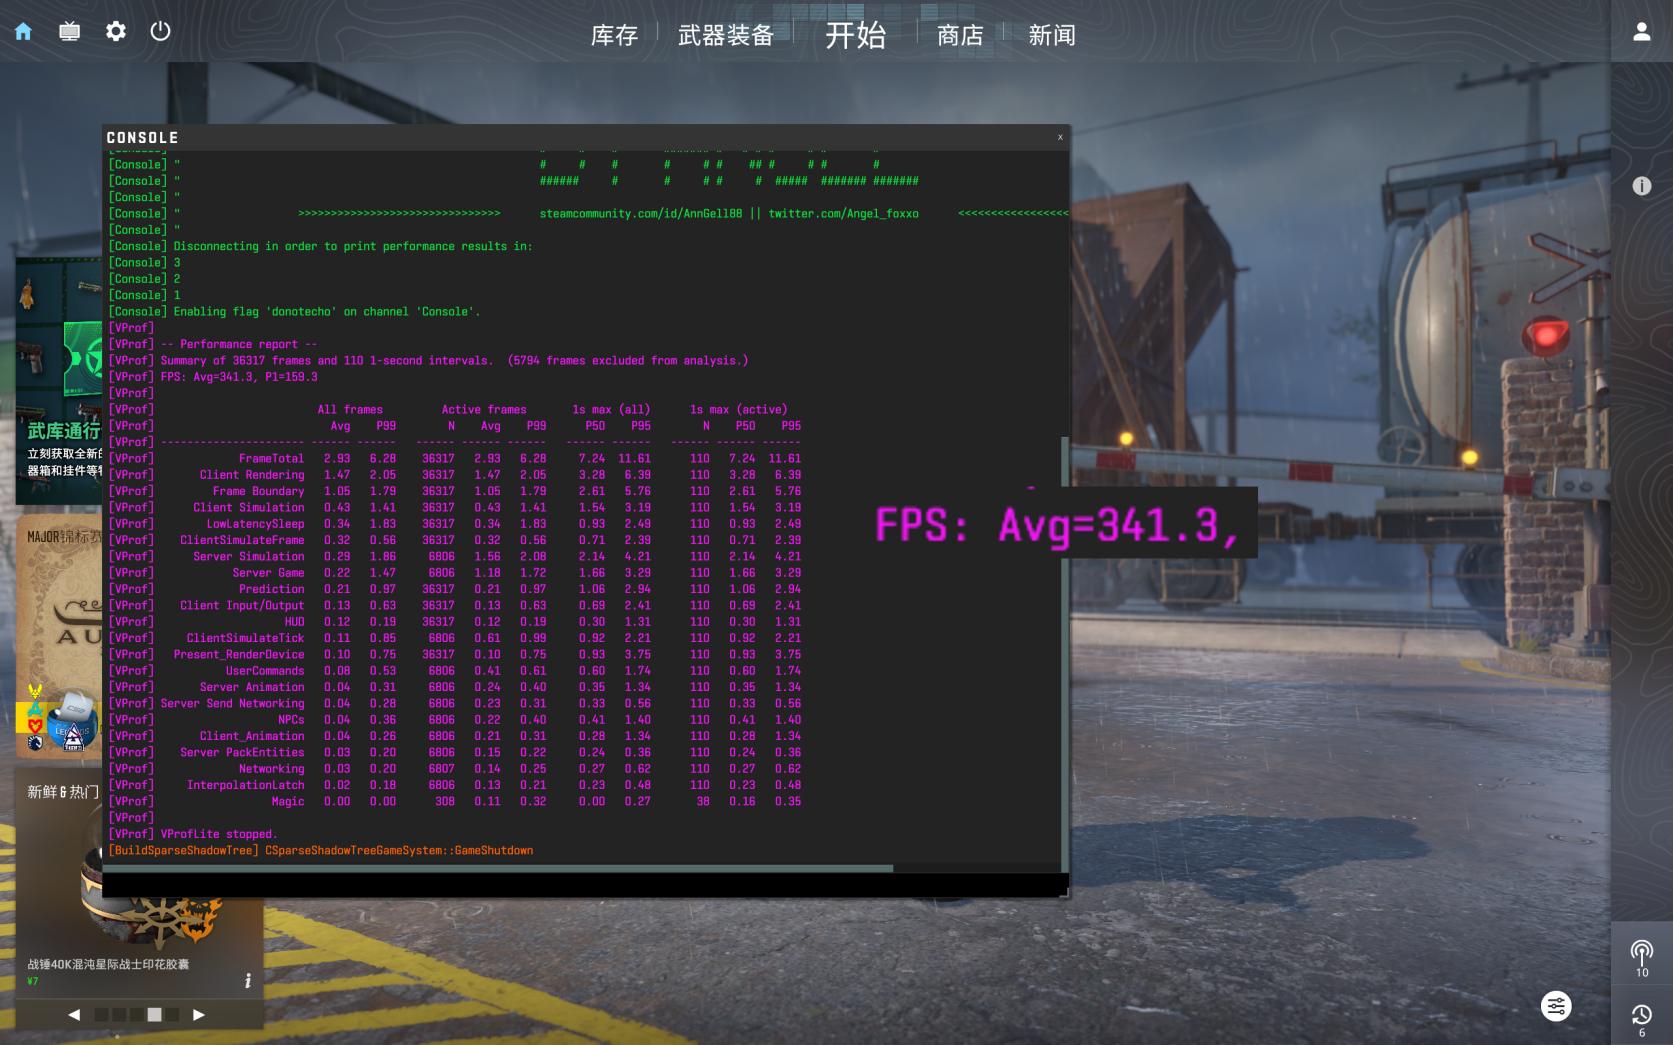Image resolution: width=1673 pixels, height=1045 pixels.
Task: Click the item info 'i' icon
Action: pos(247,981)
